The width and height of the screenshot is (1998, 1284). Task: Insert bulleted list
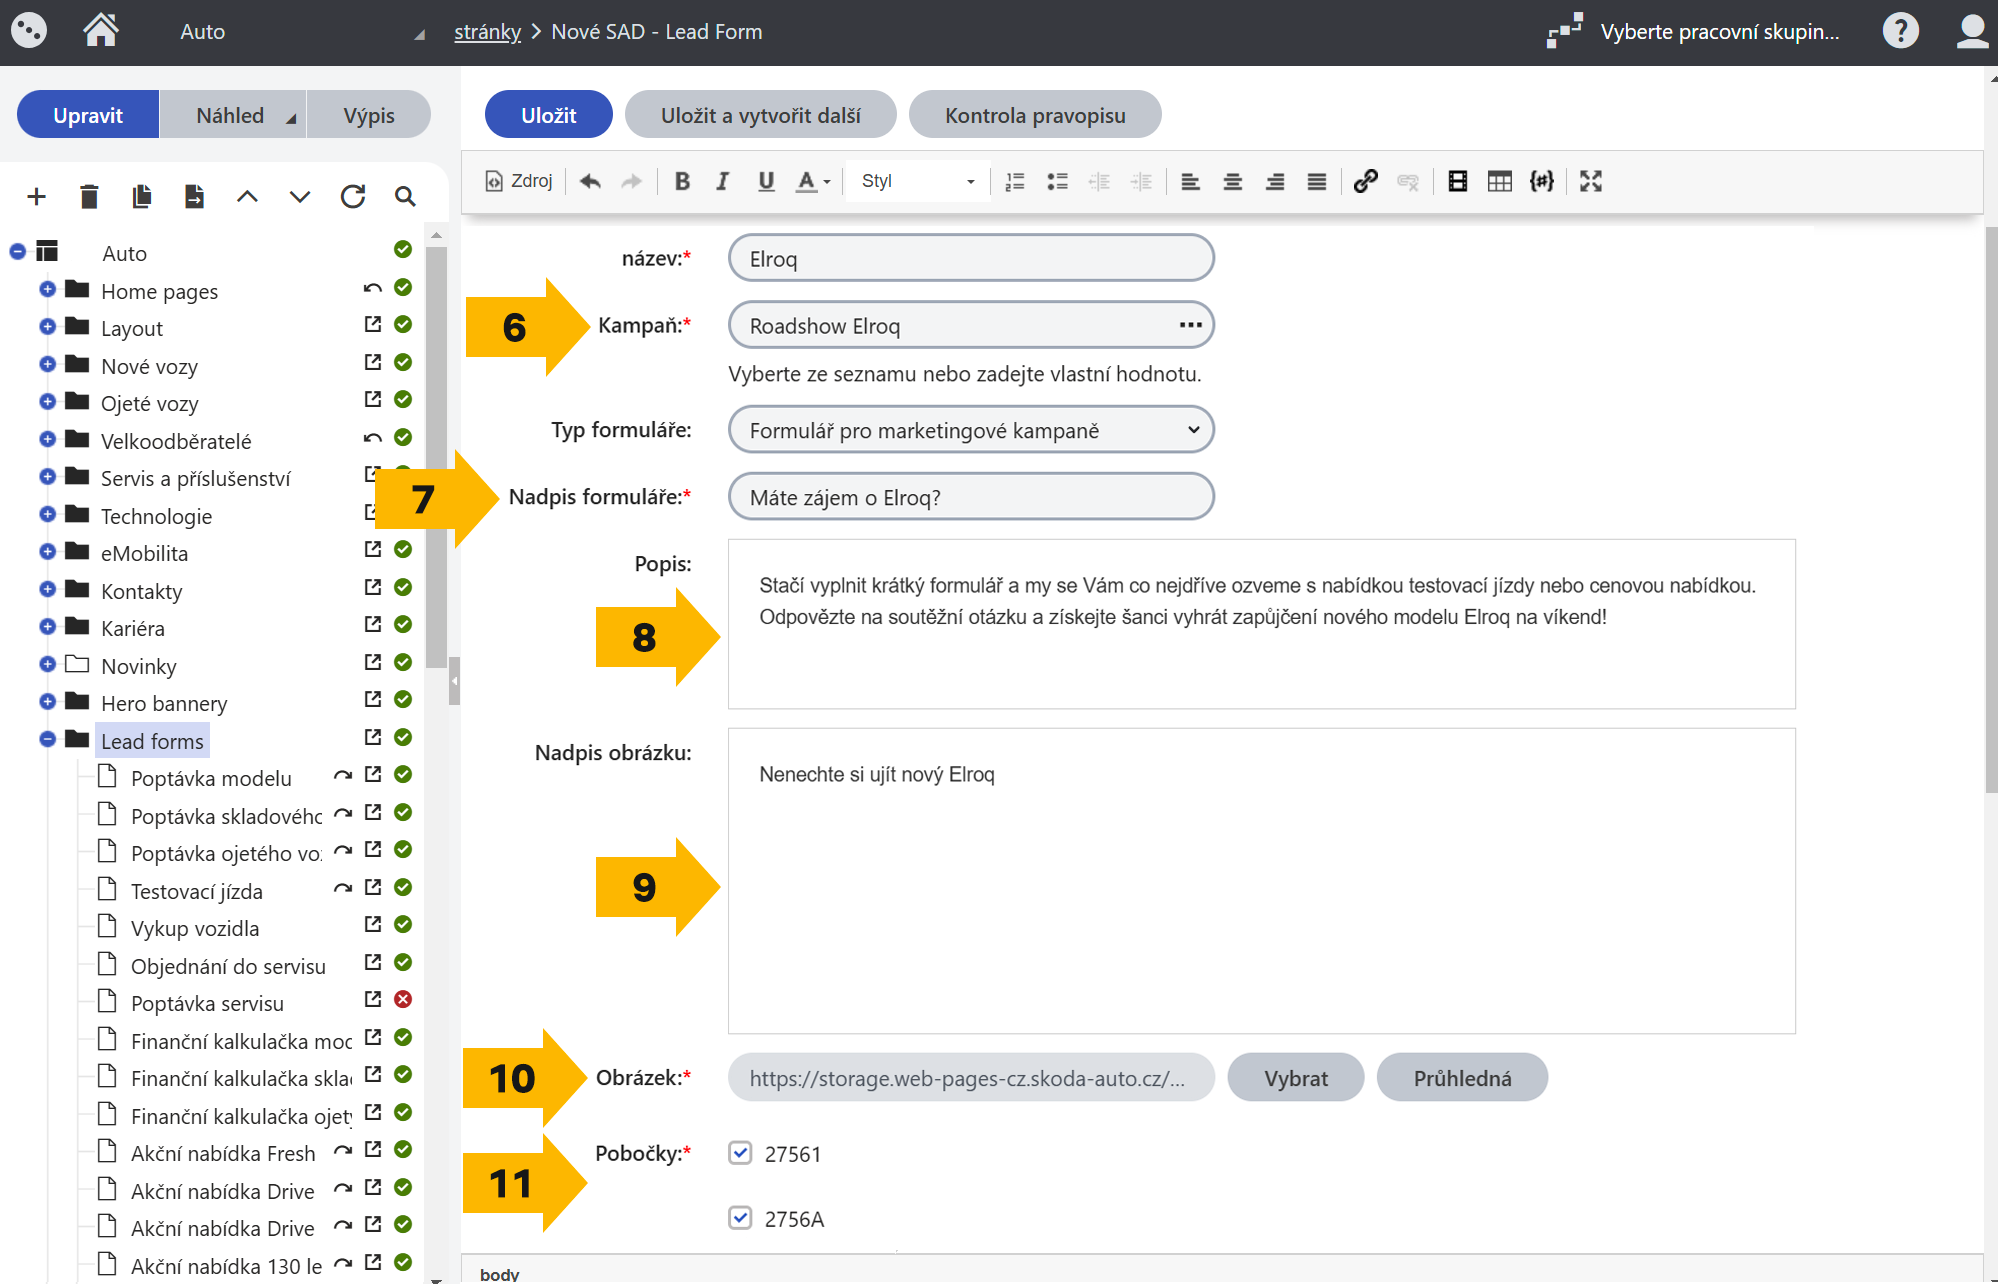pyautogui.click(x=1057, y=181)
